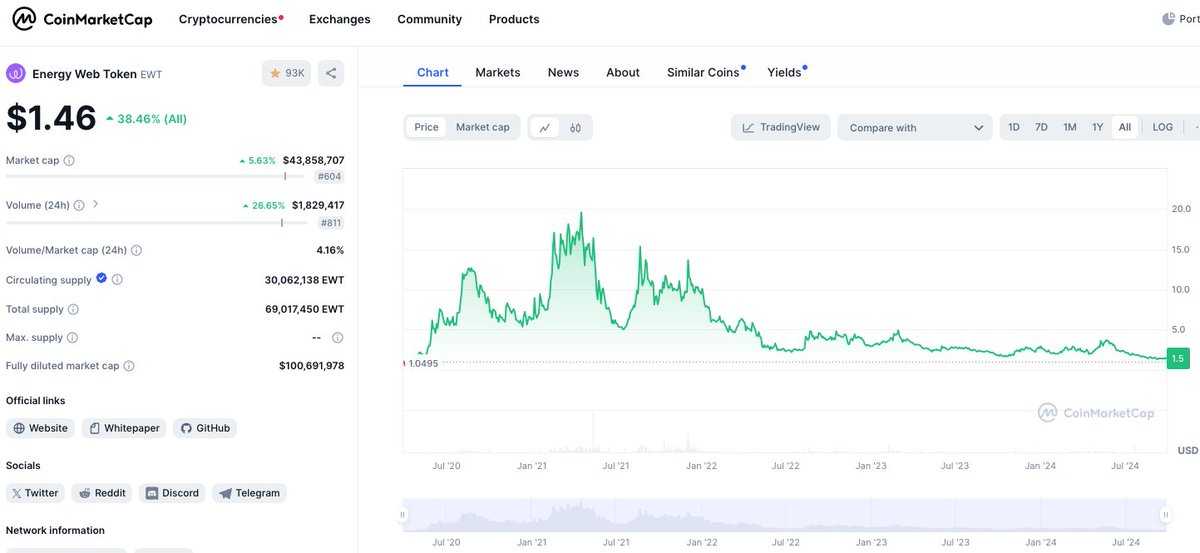This screenshot has width=1200, height=553.
Task: Click the Energy Web Token coin icon
Action: pos(15,73)
